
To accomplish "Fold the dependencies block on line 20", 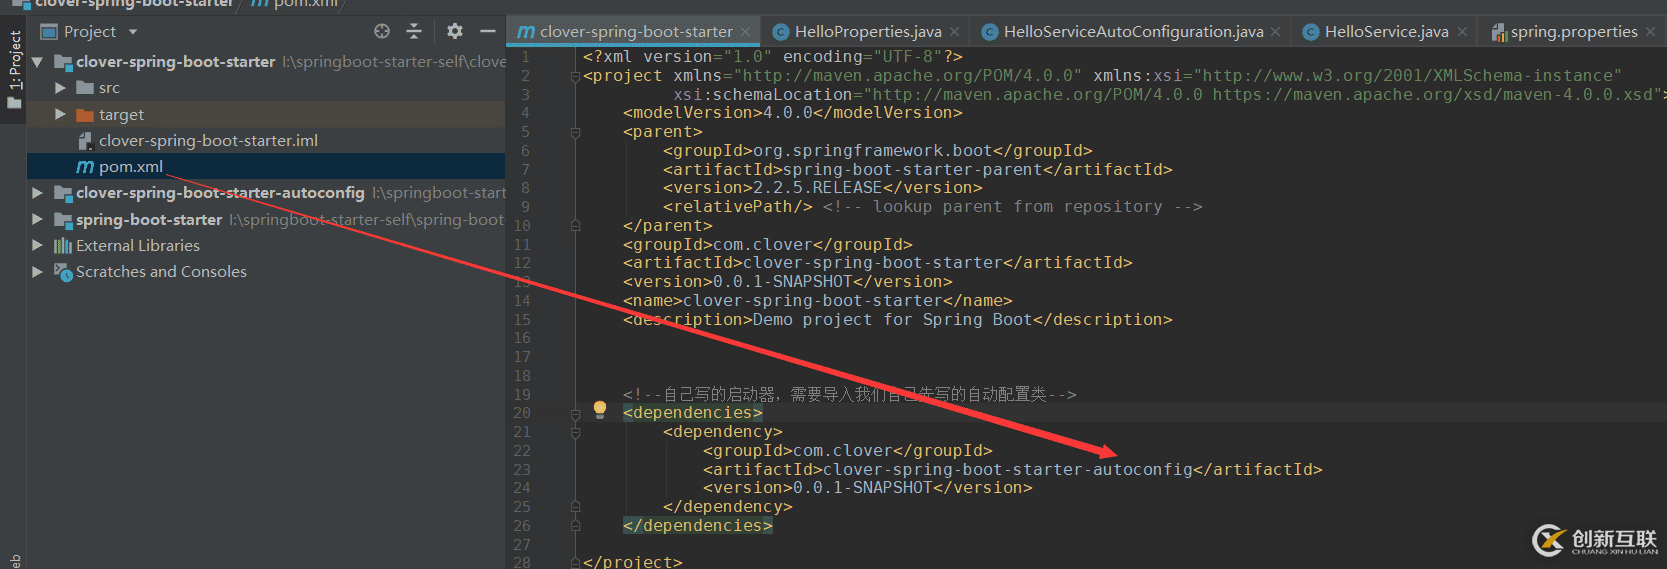I will tap(575, 413).
